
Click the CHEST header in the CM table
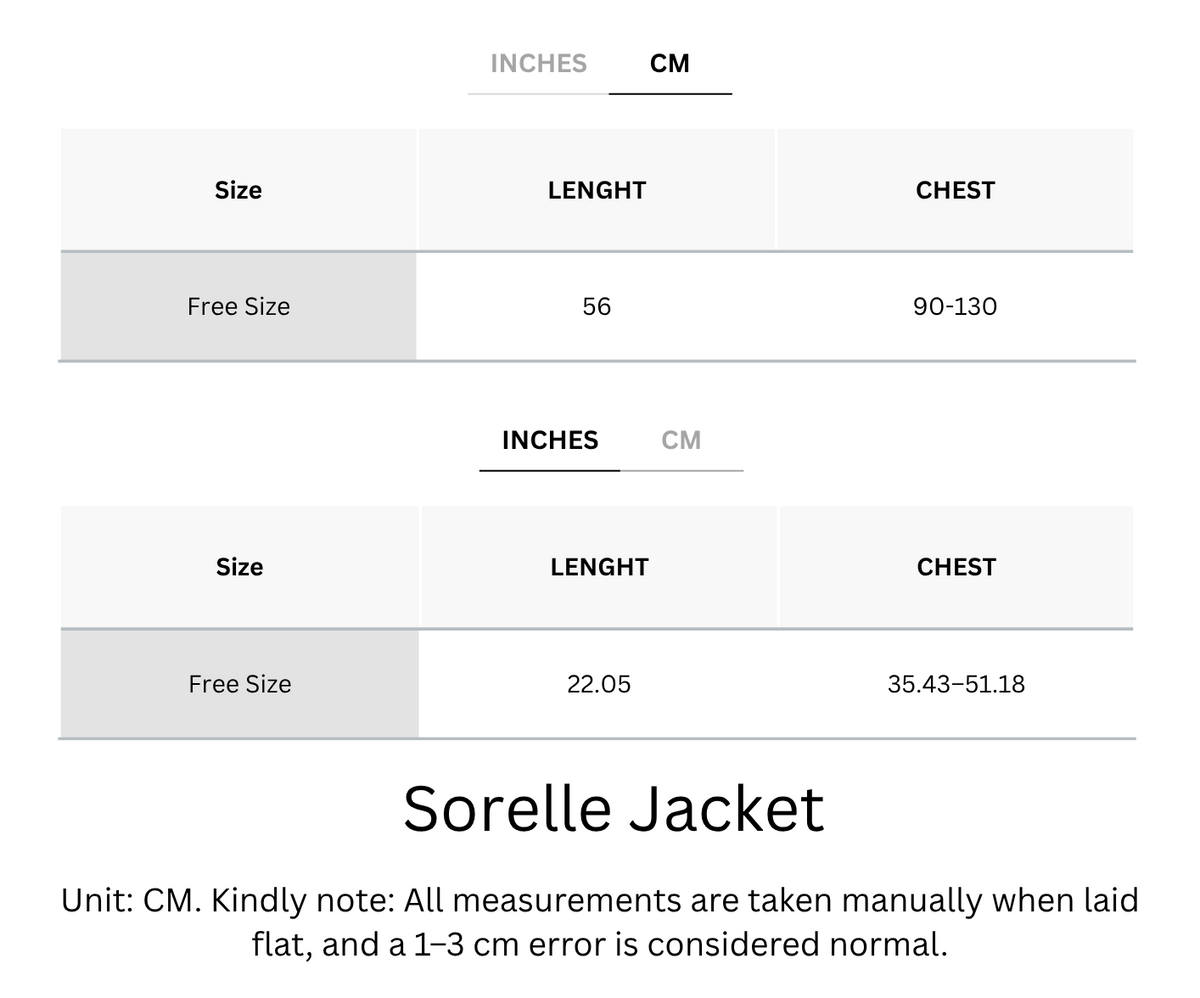[955, 190]
